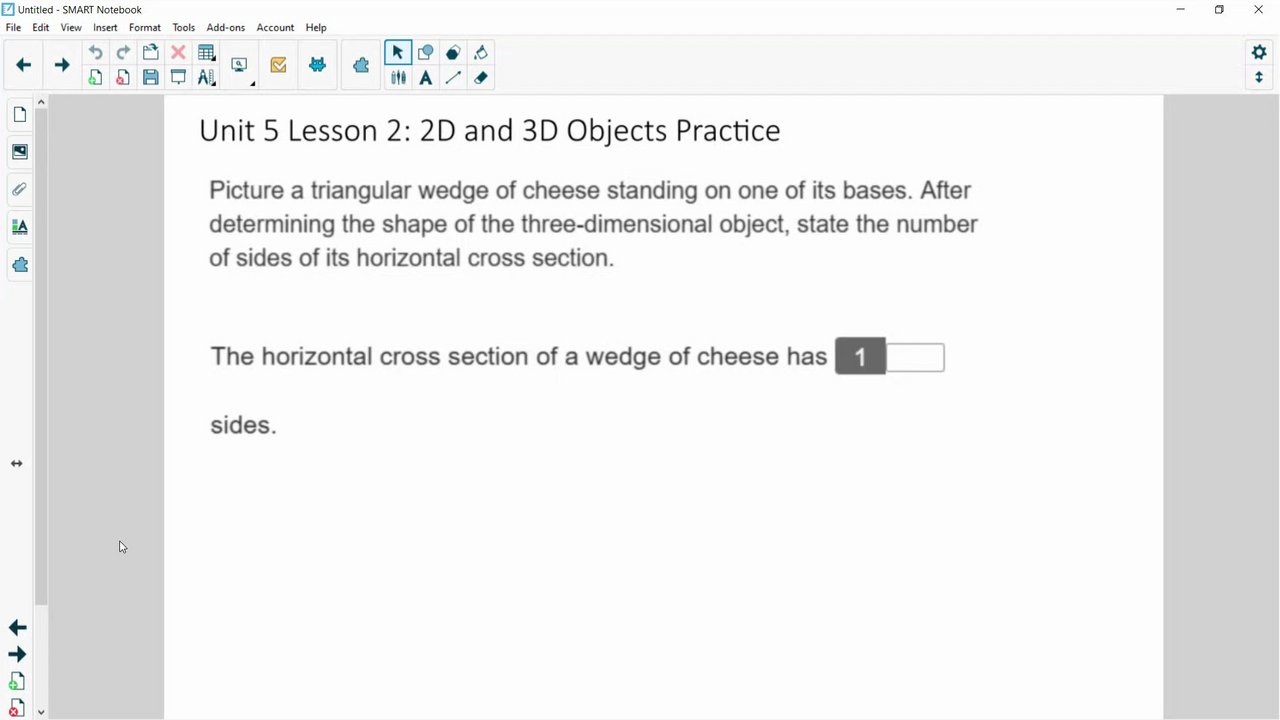Viewport: 1280px width, 720px height.
Task: Click the empty answer field beside "1"
Action: click(915, 357)
